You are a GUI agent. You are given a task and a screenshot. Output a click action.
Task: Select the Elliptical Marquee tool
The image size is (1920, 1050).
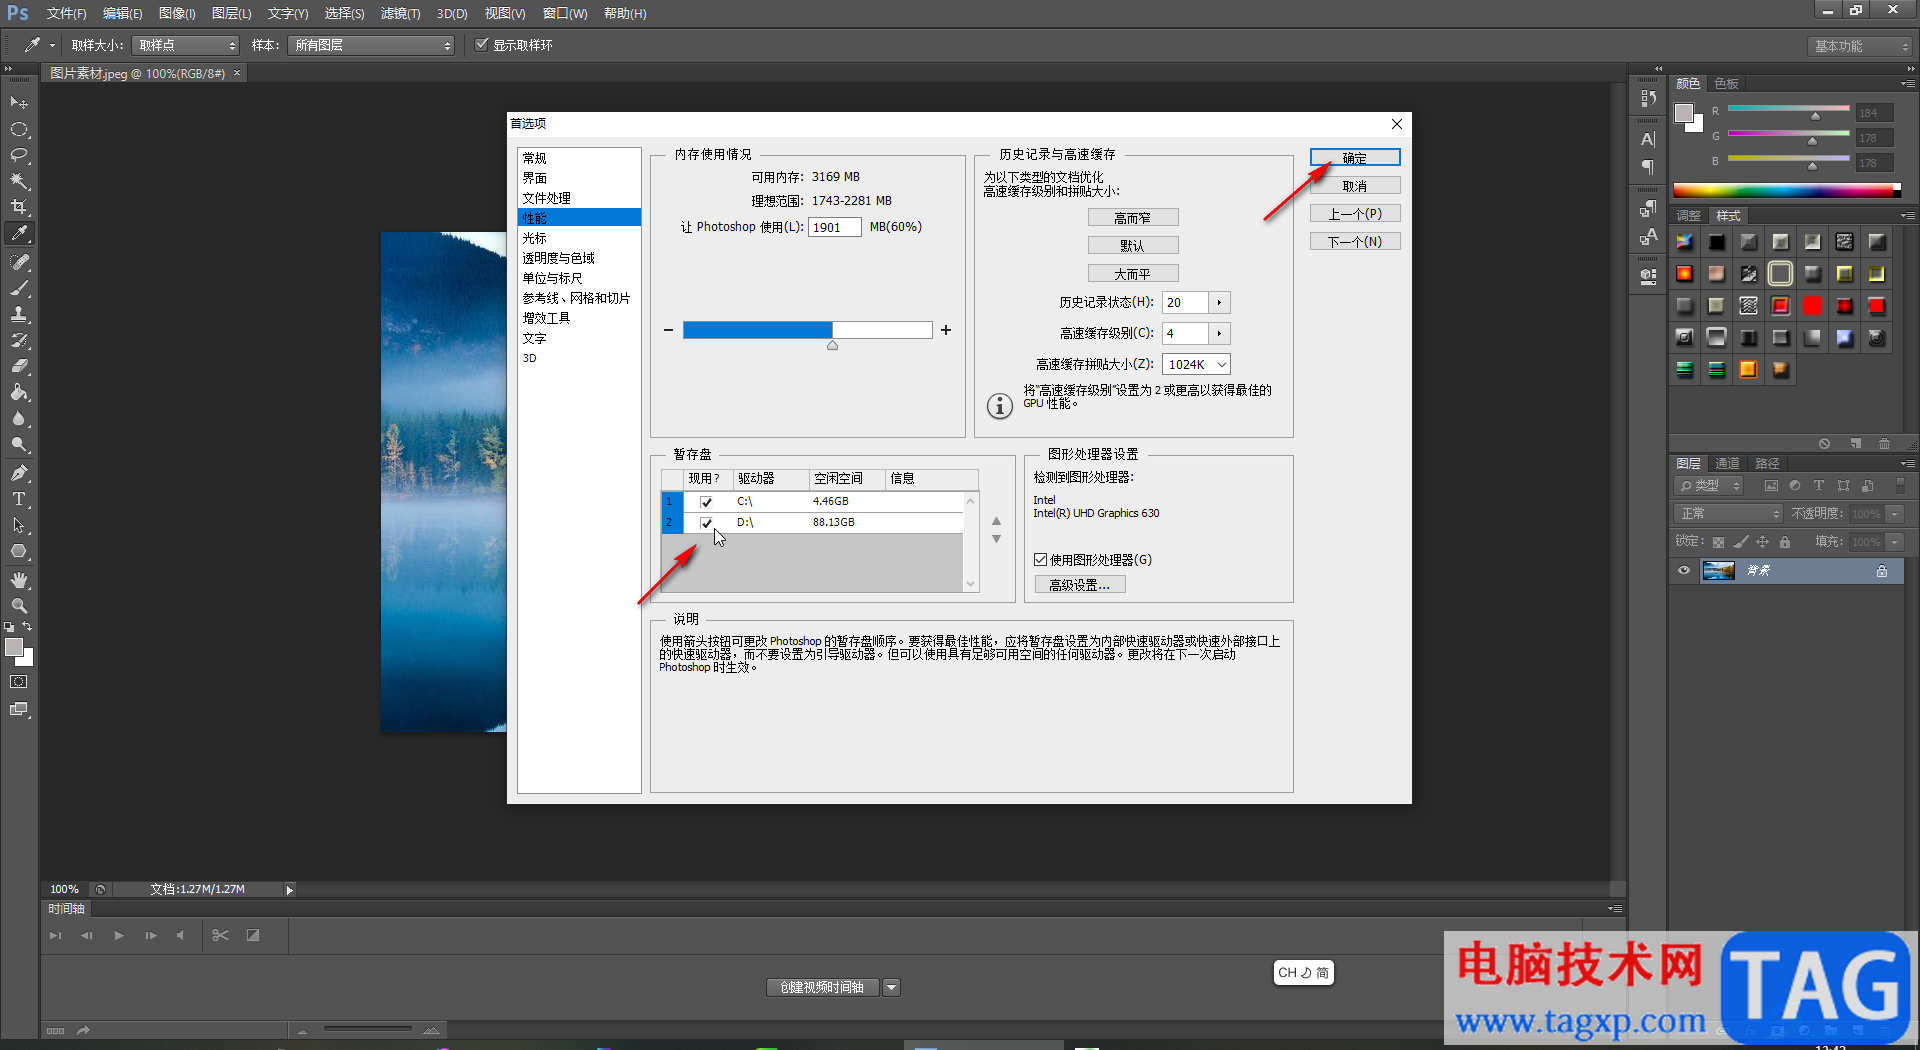[x=19, y=129]
